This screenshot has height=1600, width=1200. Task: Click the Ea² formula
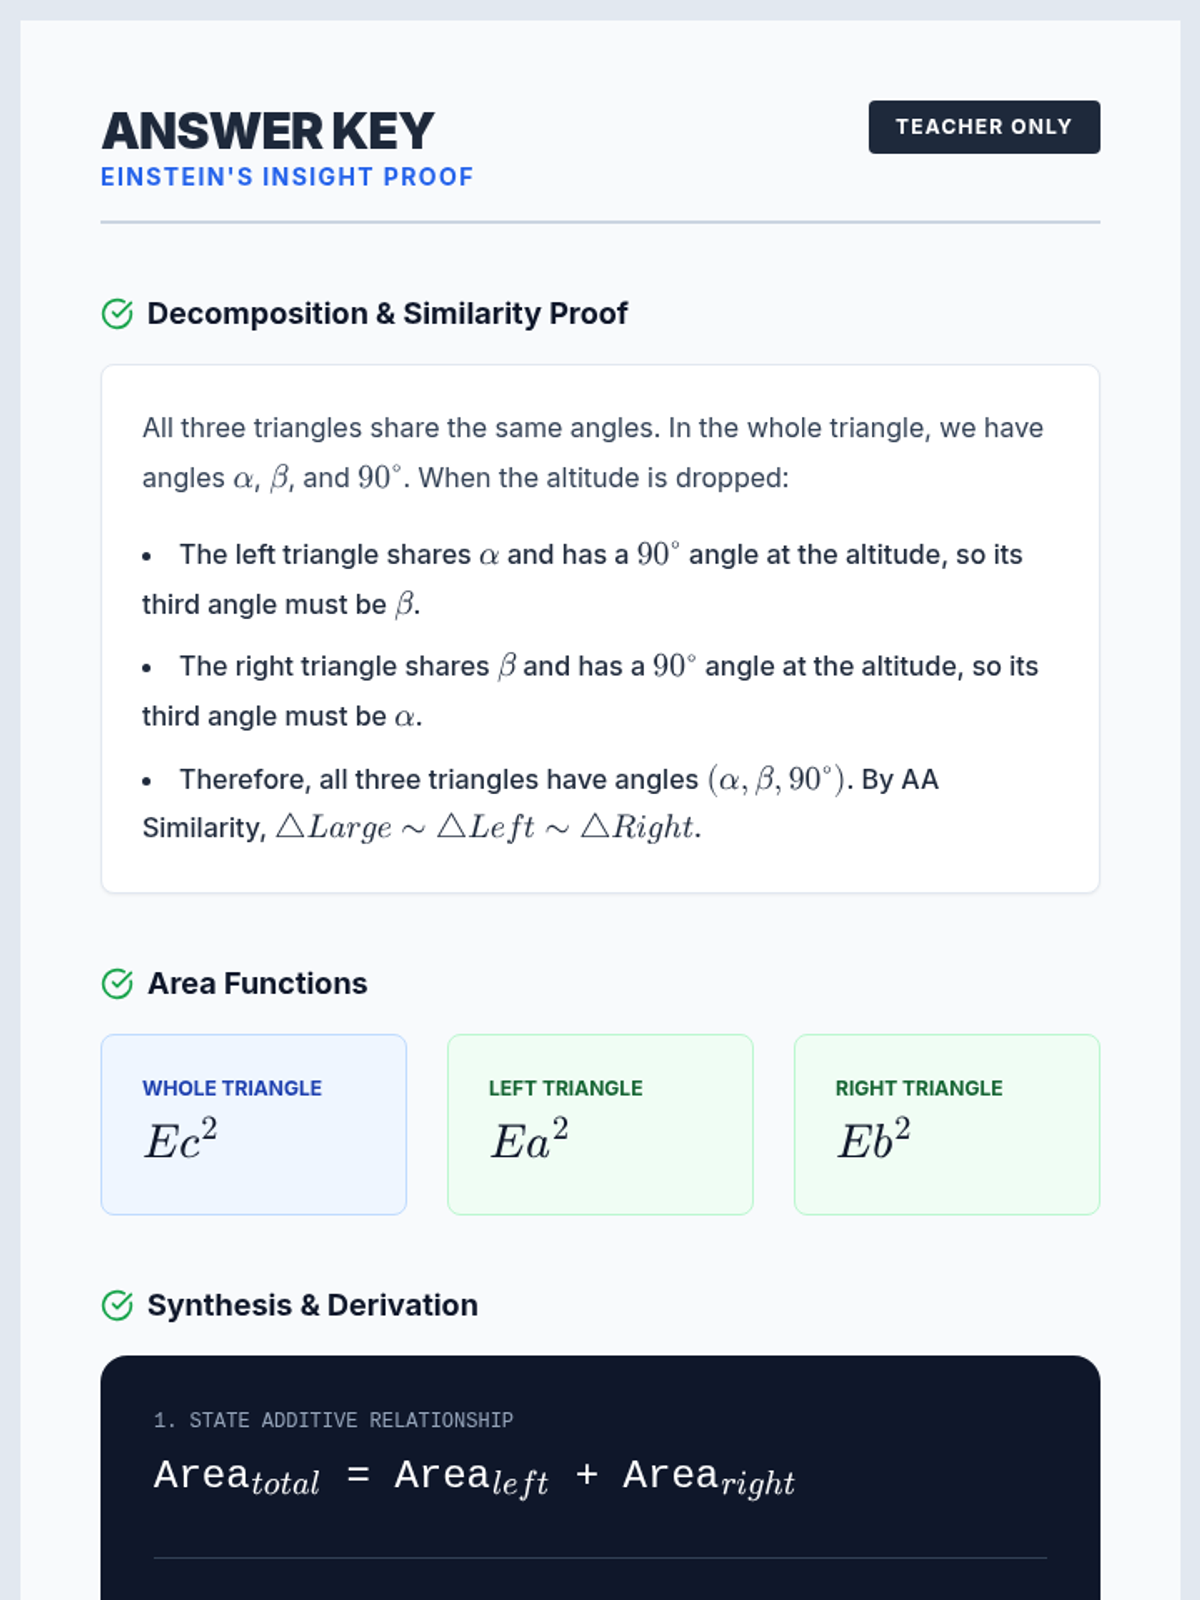(529, 1140)
